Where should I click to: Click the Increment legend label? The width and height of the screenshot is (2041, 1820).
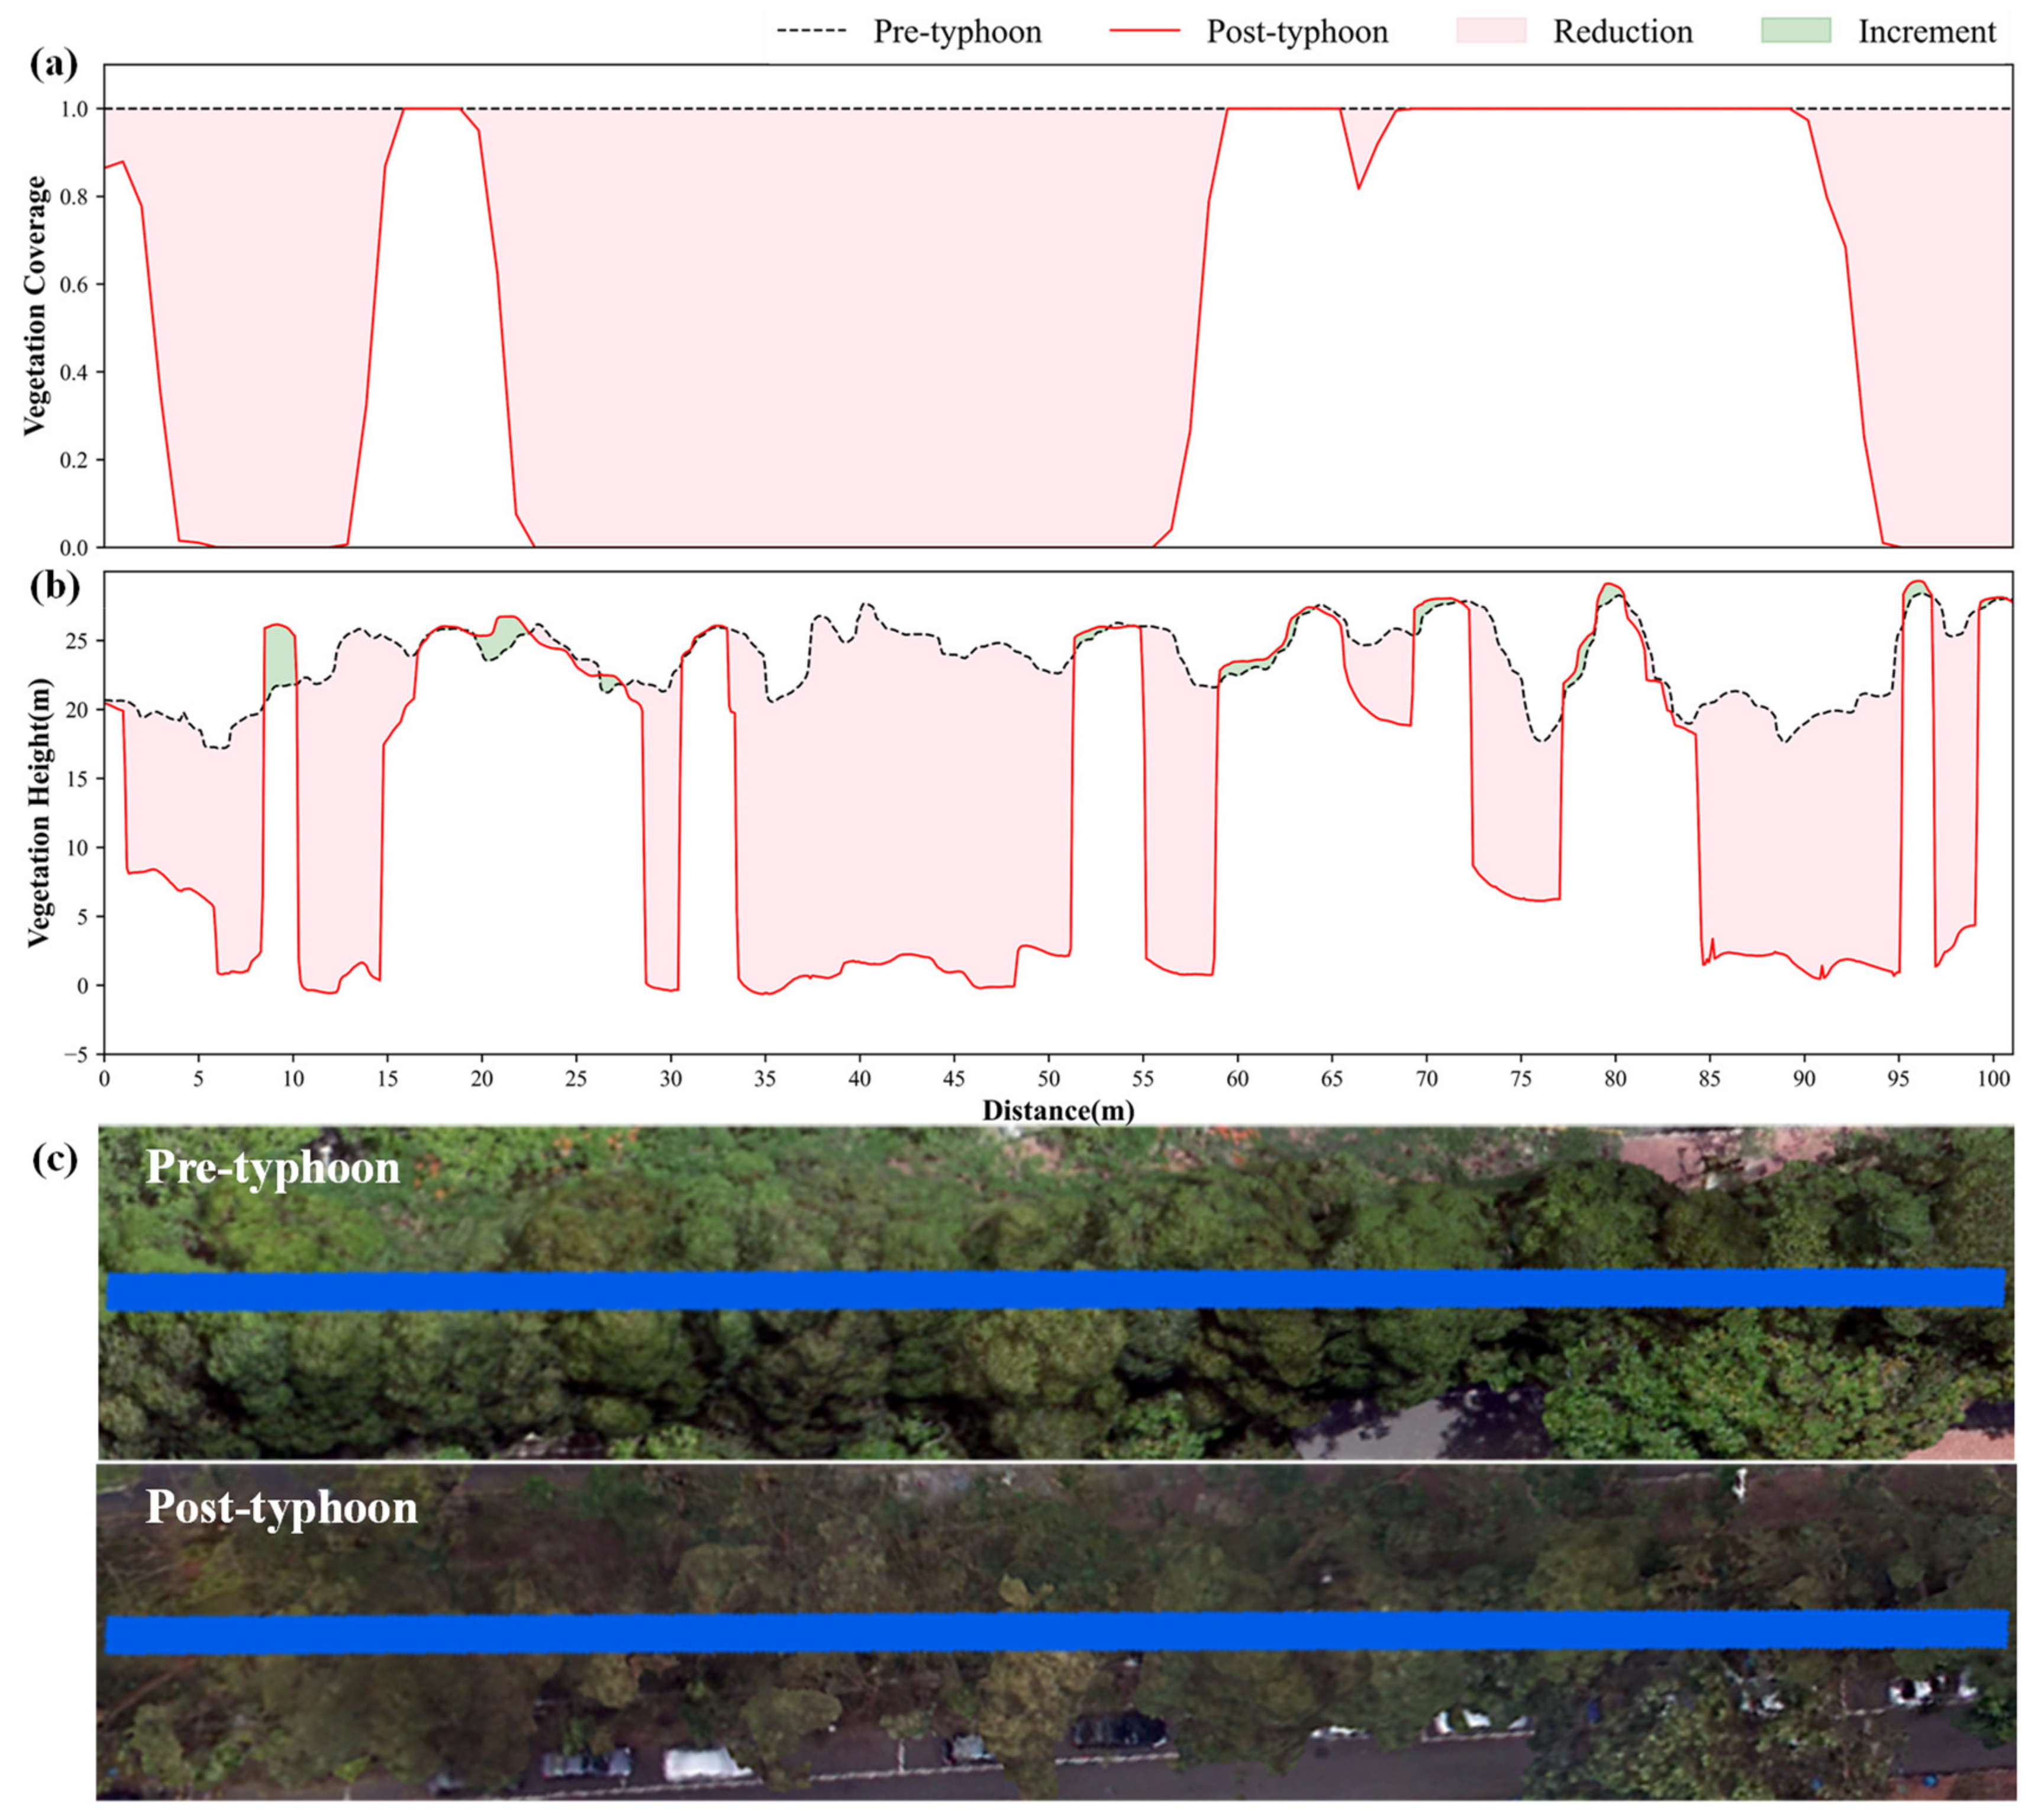[1927, 32]
